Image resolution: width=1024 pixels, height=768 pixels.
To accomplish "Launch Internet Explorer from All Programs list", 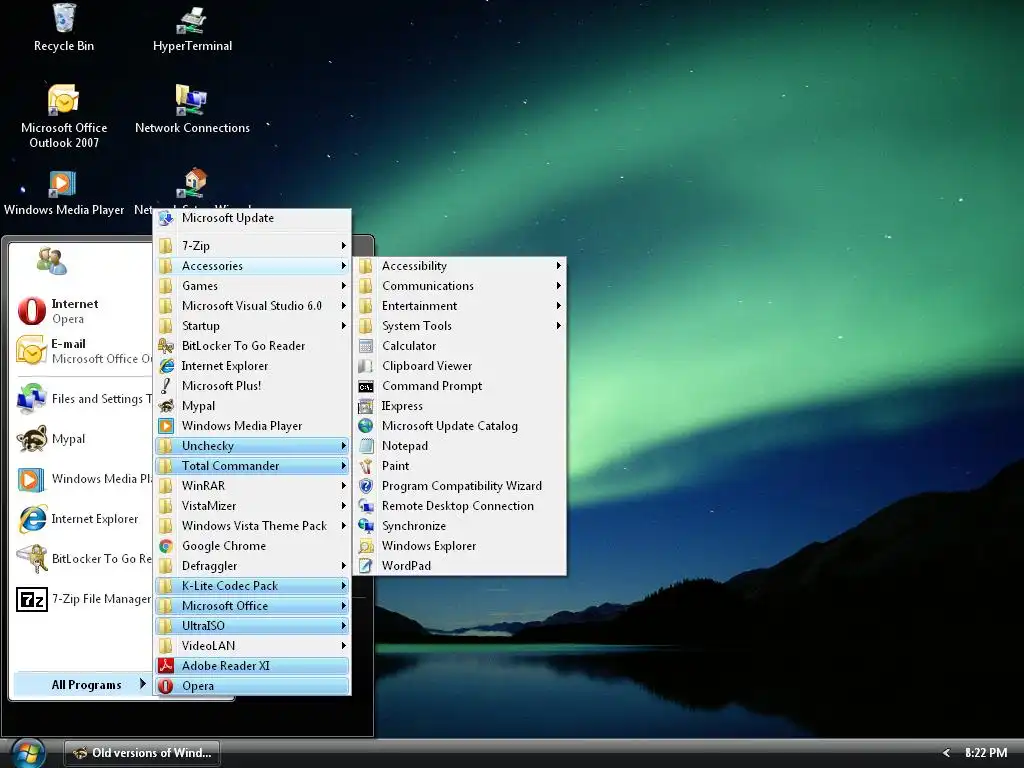I will click(252, 366).
